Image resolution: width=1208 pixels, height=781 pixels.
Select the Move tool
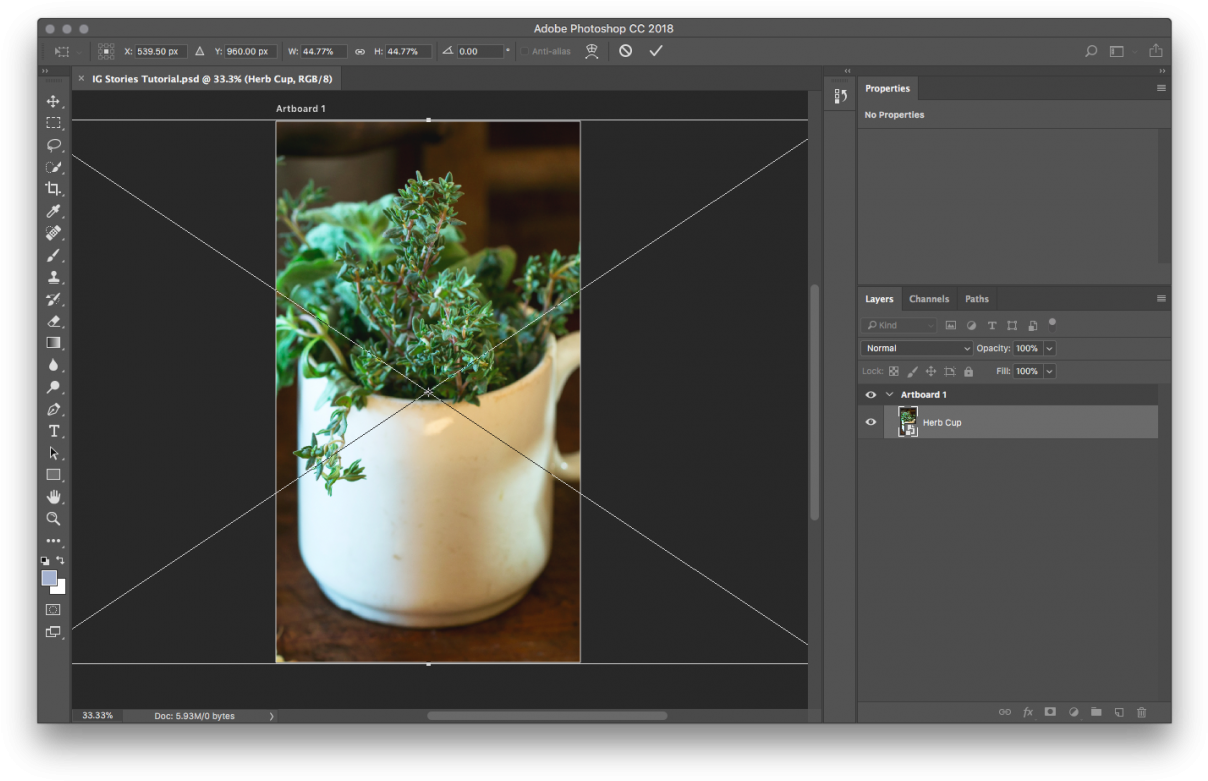[54, 100]
